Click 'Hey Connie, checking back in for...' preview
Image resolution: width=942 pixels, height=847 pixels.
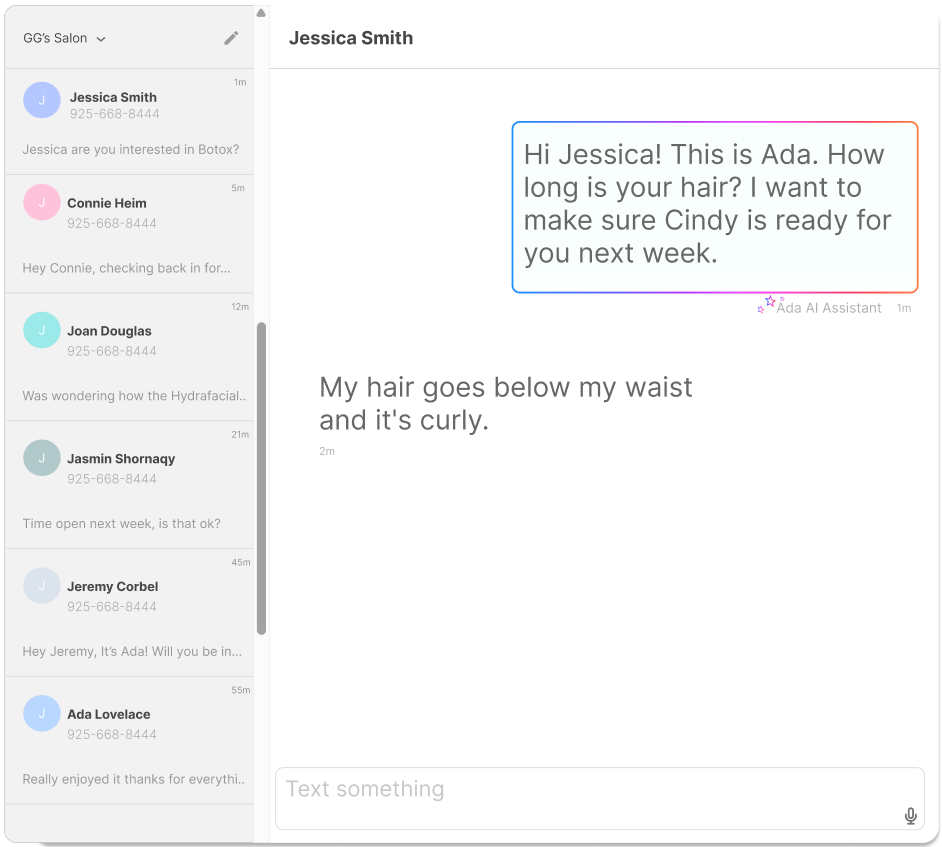click(x=126, y=268)
